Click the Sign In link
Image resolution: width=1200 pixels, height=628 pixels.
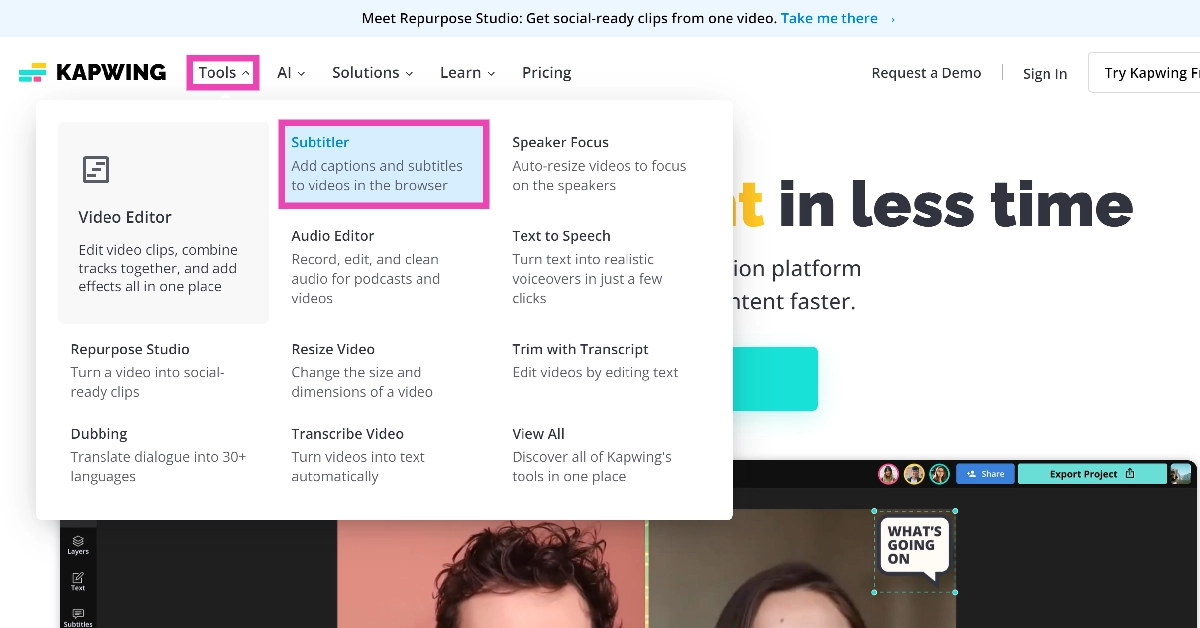tap(1044, 73)
